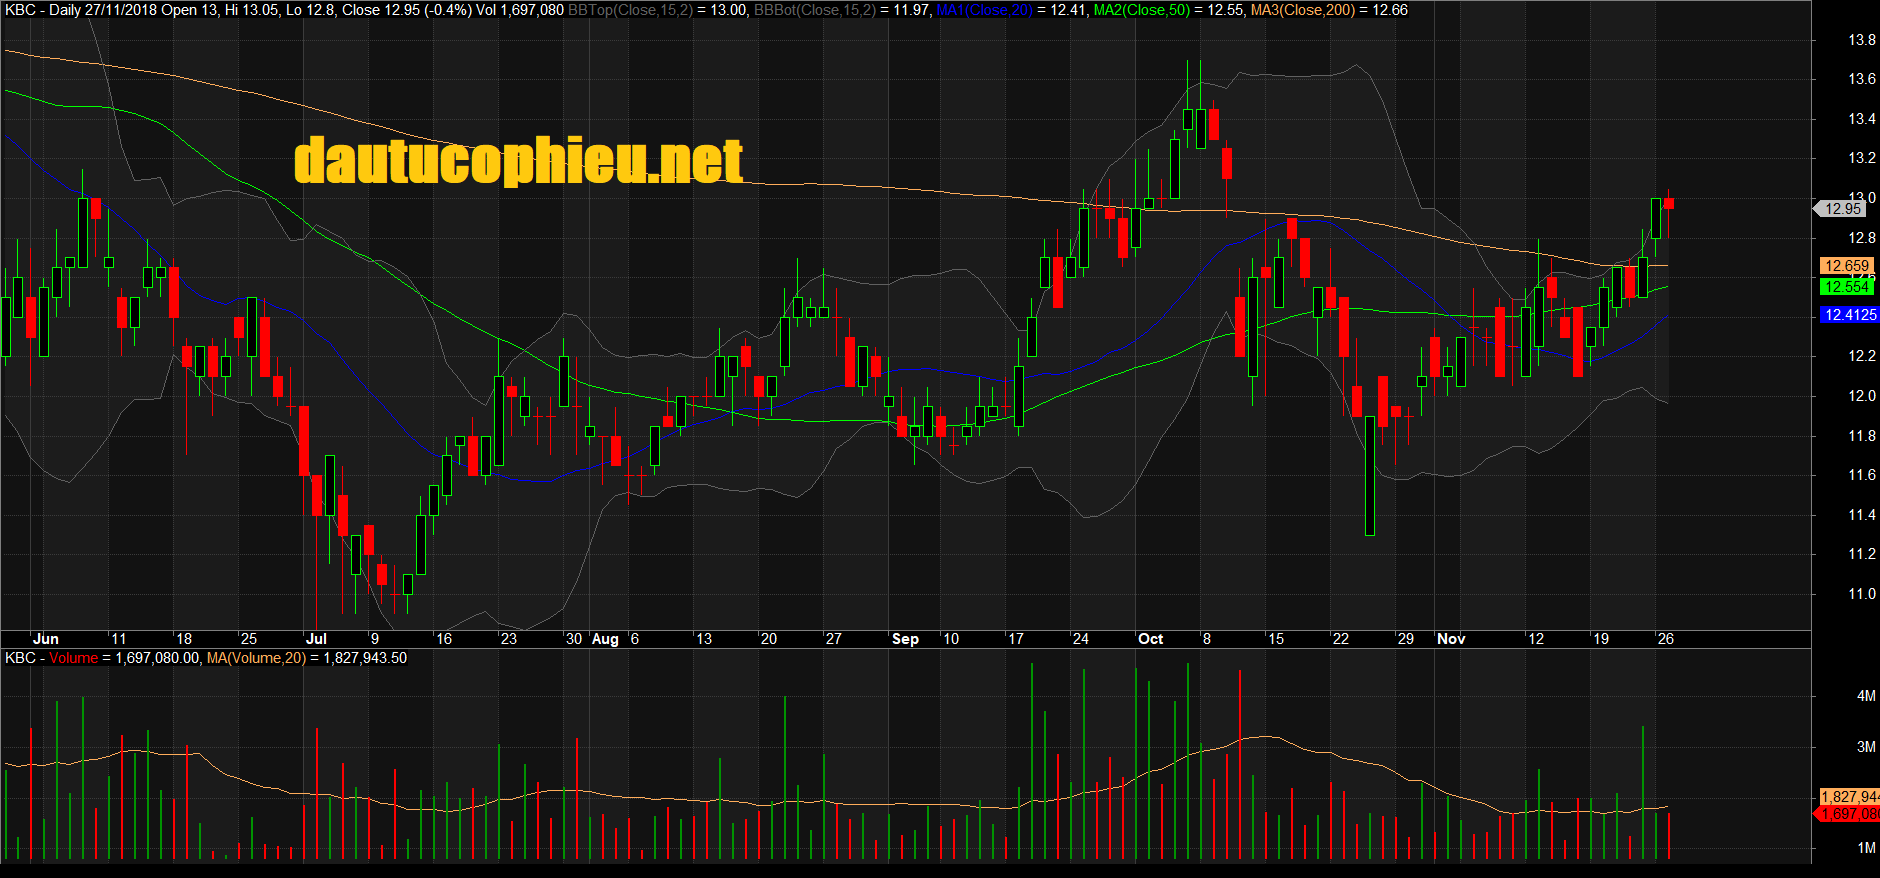Click the 13.8 price axis label

coord(1861,40)
